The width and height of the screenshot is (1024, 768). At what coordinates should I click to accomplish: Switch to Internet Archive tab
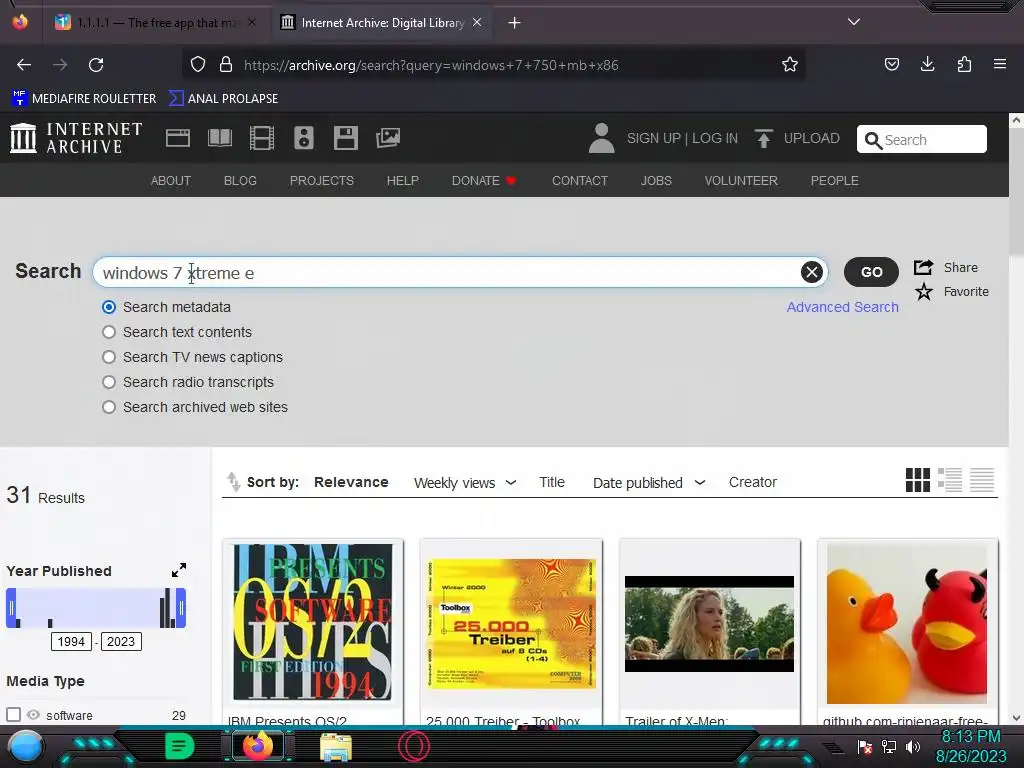coord(381,23)
